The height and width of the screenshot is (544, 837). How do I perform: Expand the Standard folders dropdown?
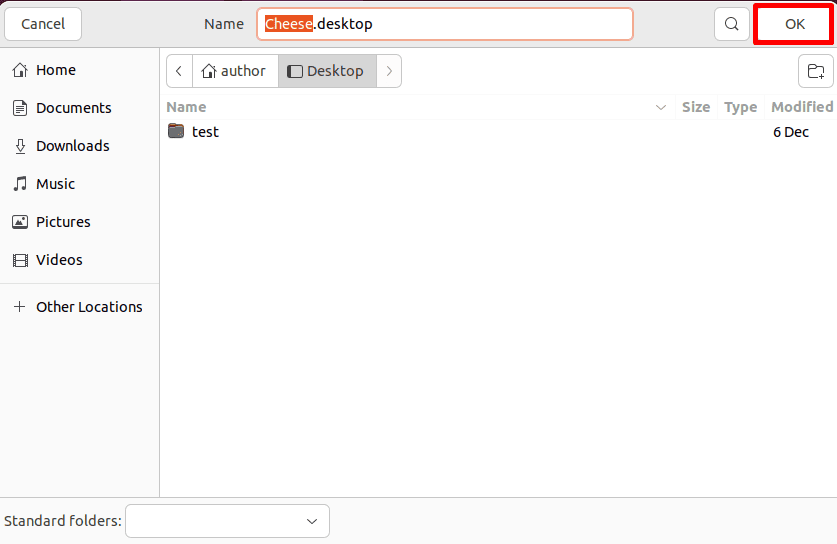[227, 521]
